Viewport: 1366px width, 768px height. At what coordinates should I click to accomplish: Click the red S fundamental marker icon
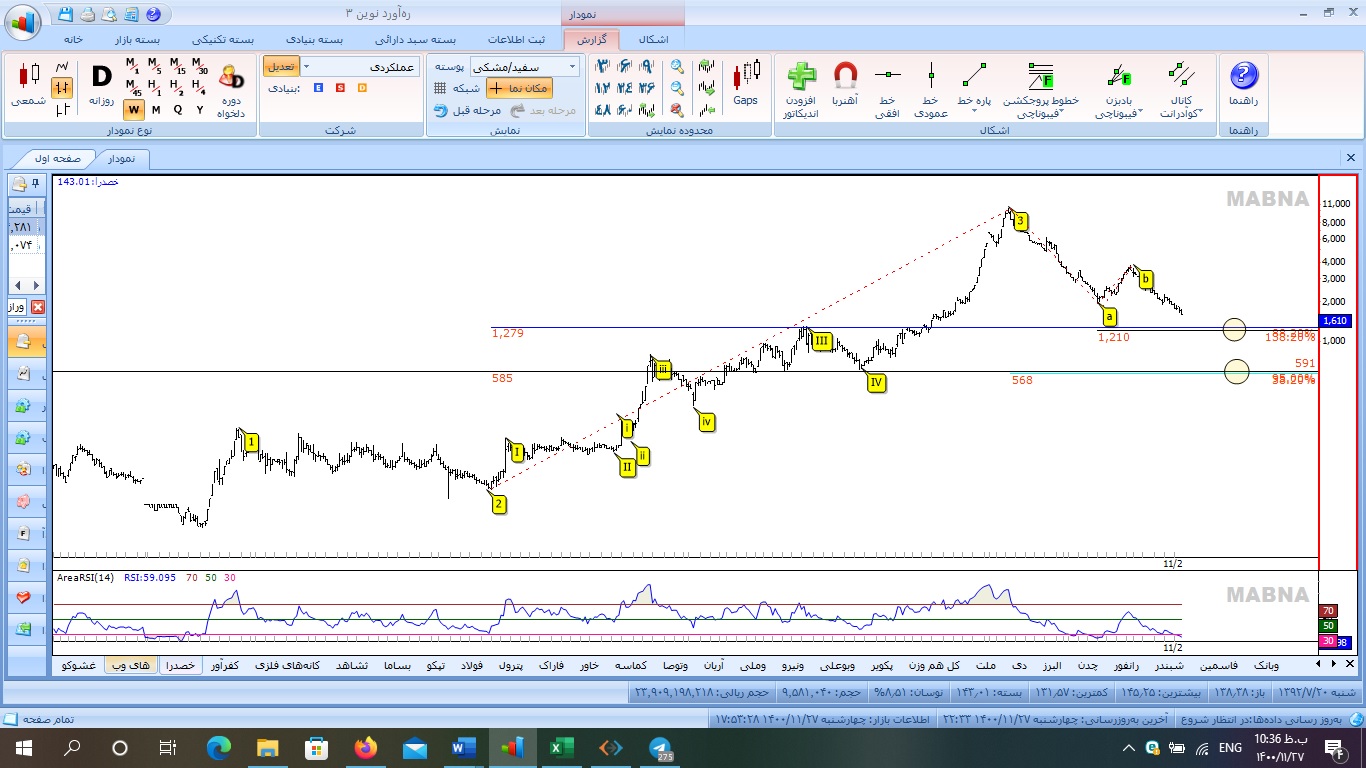coord(340,88)
